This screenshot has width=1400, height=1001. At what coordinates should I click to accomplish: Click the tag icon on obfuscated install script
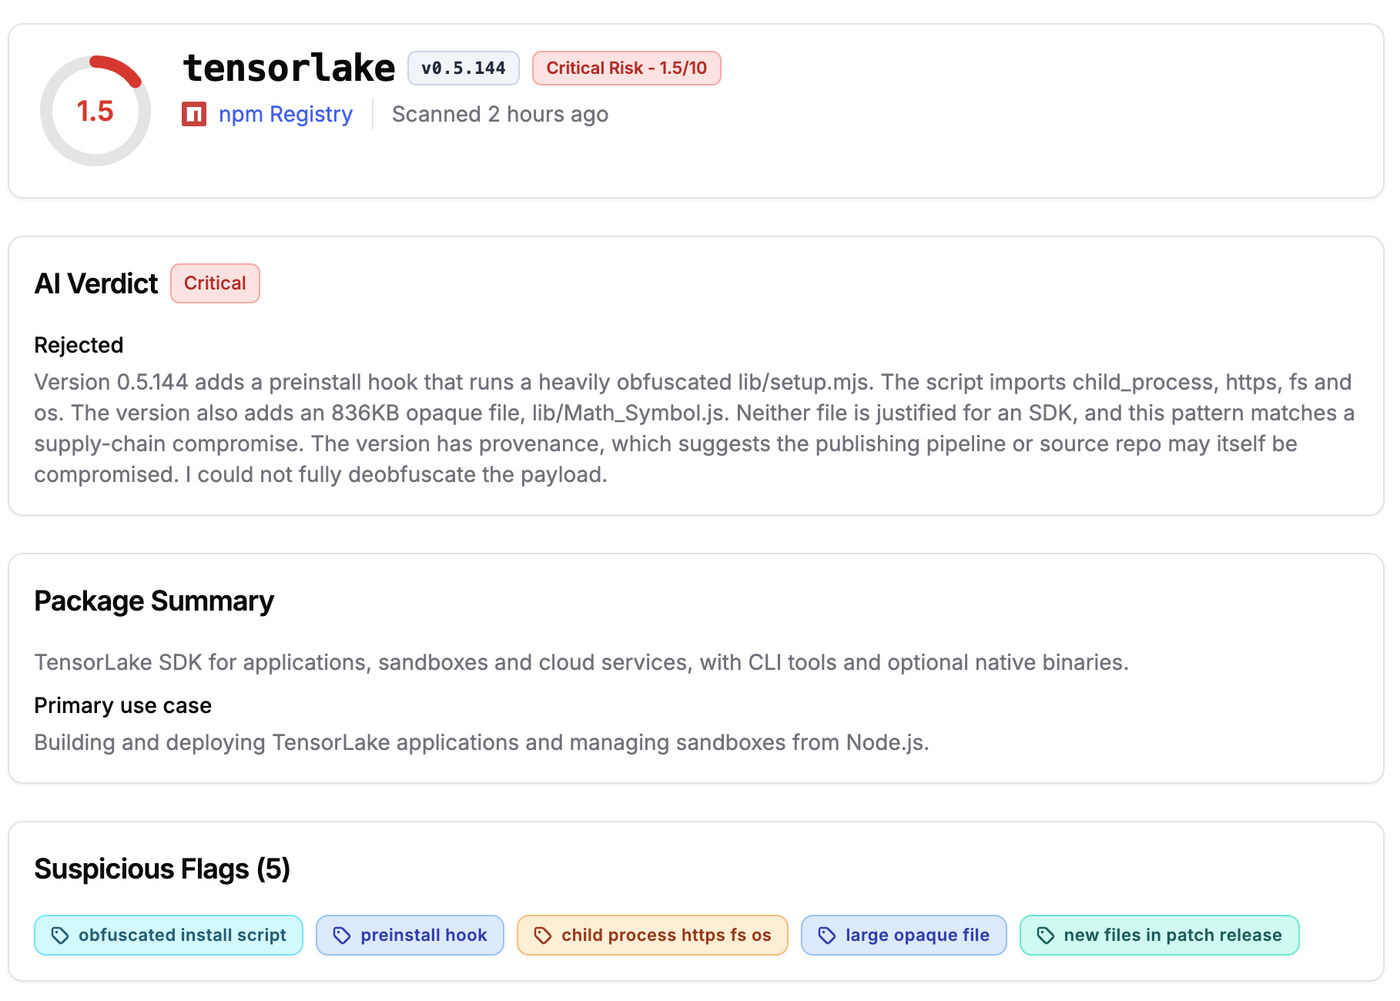coord(60,935)
